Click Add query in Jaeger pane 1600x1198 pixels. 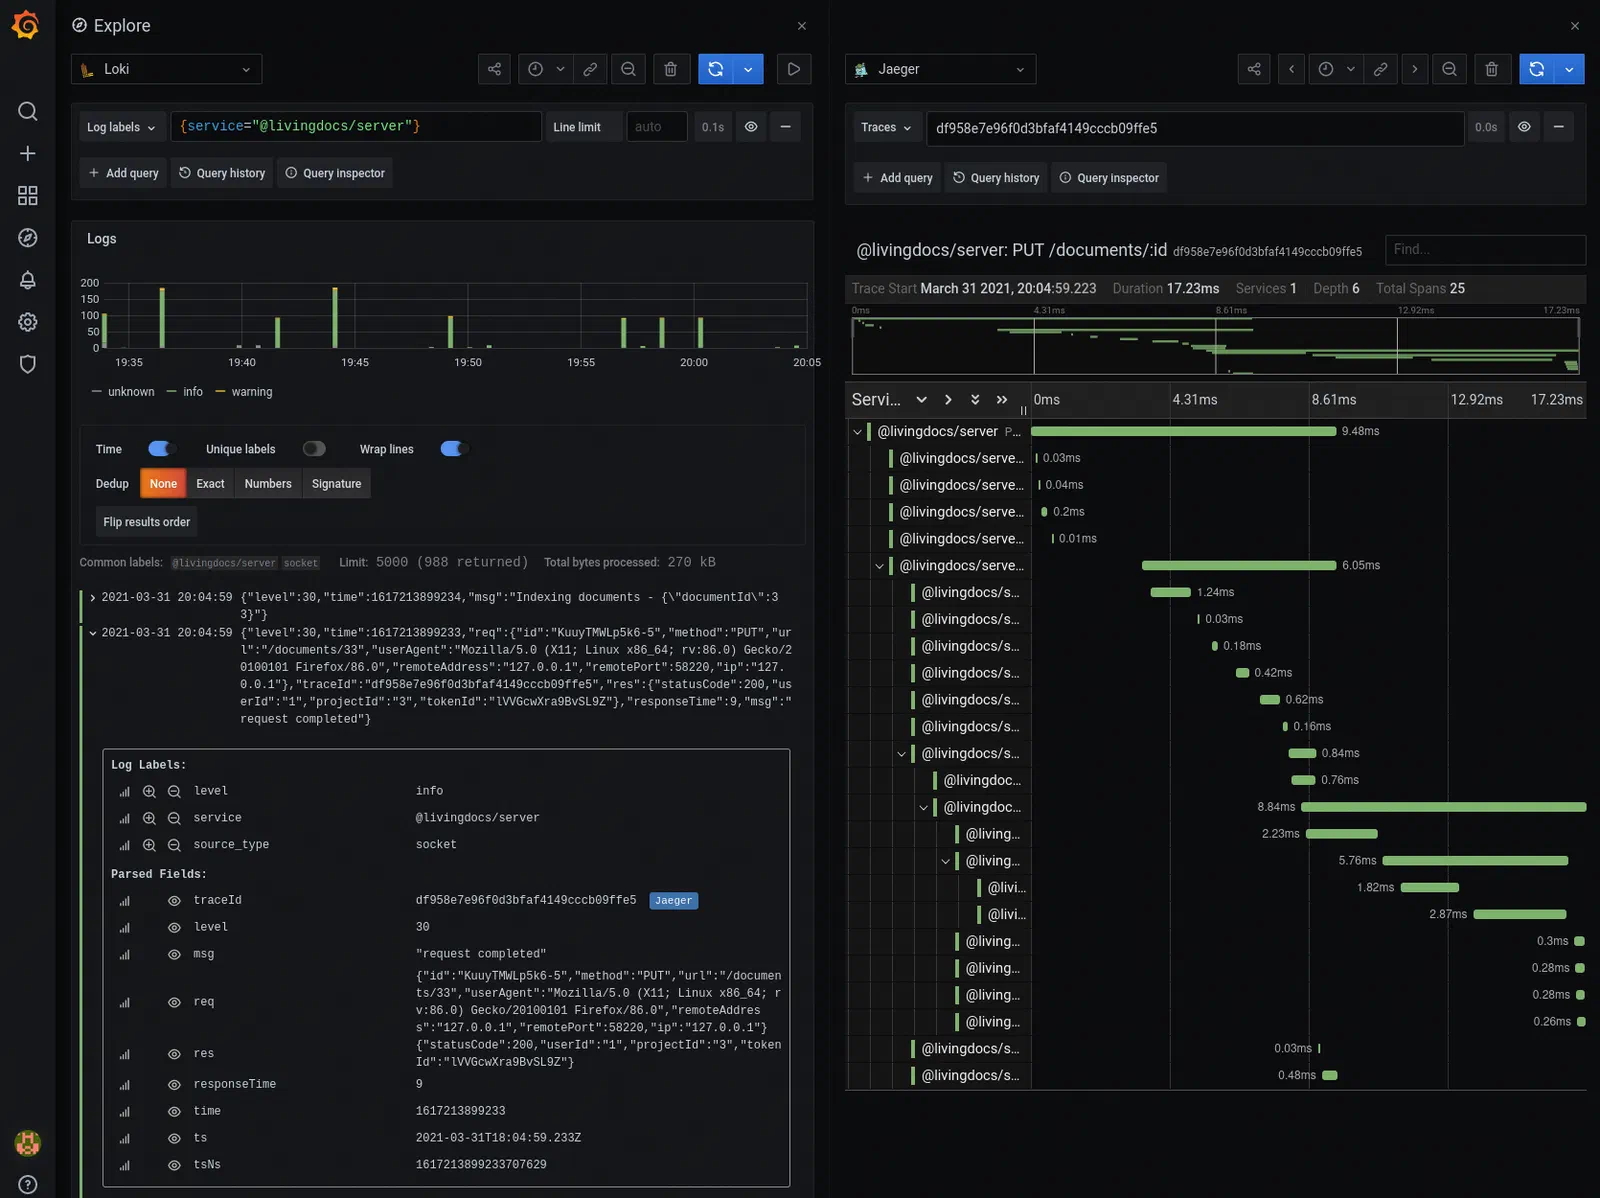tap(897, 178)
